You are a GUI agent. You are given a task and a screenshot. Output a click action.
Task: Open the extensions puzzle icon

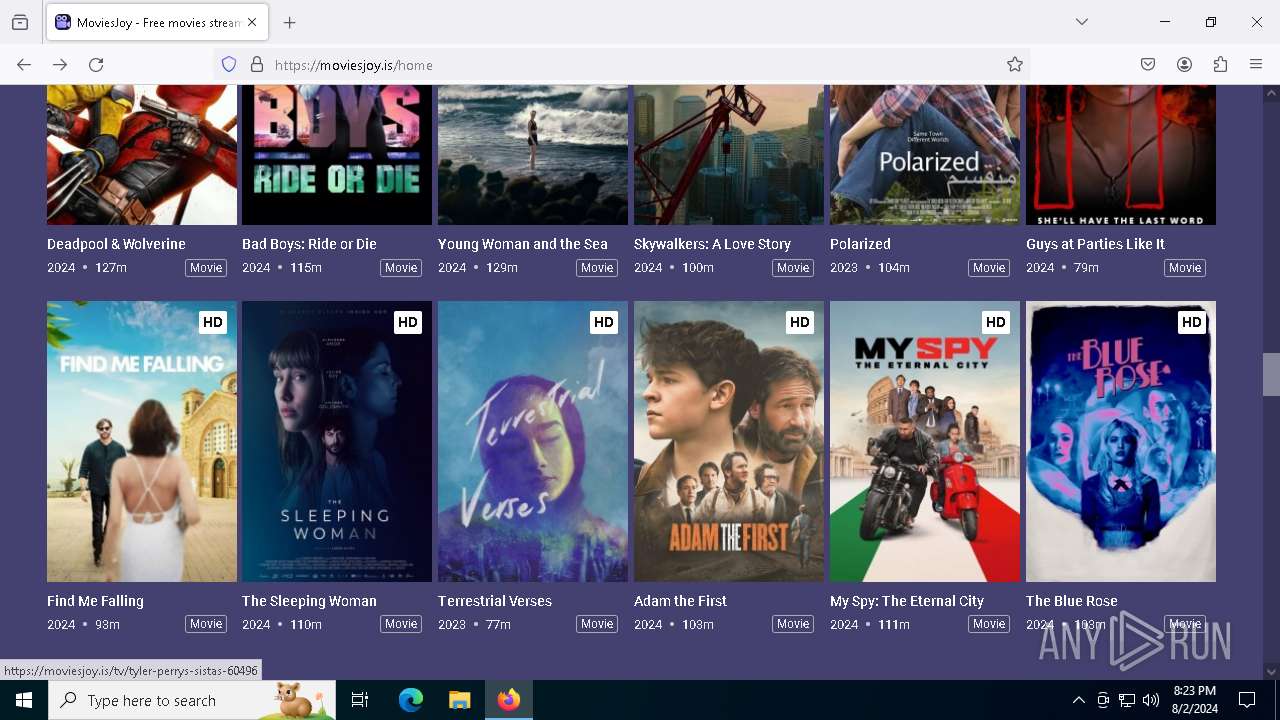pyautogui.click(x=1220, y=65)
